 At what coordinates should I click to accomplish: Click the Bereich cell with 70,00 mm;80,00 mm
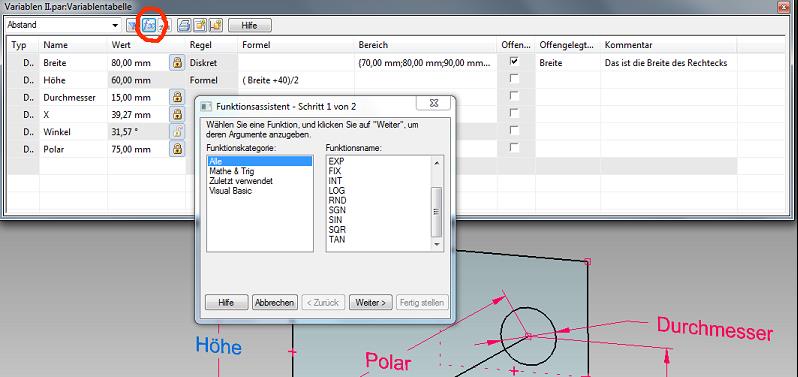tap(426, 63)
